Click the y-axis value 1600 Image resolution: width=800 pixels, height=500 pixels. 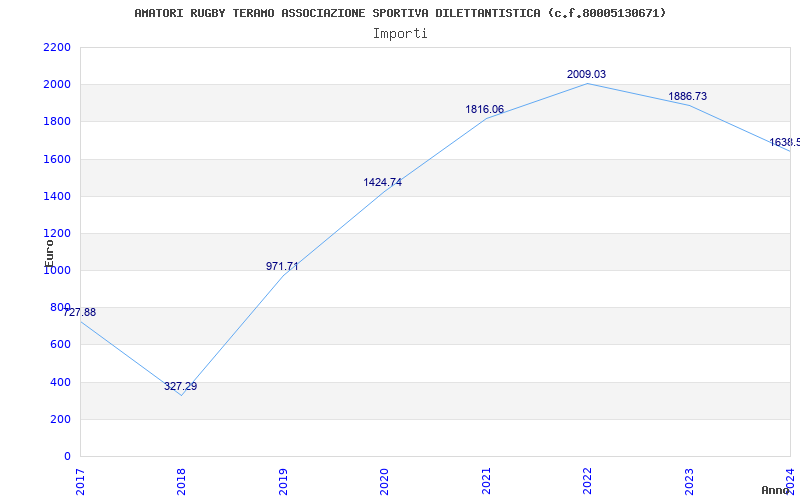pyautogui.click(x=57, y=159)
